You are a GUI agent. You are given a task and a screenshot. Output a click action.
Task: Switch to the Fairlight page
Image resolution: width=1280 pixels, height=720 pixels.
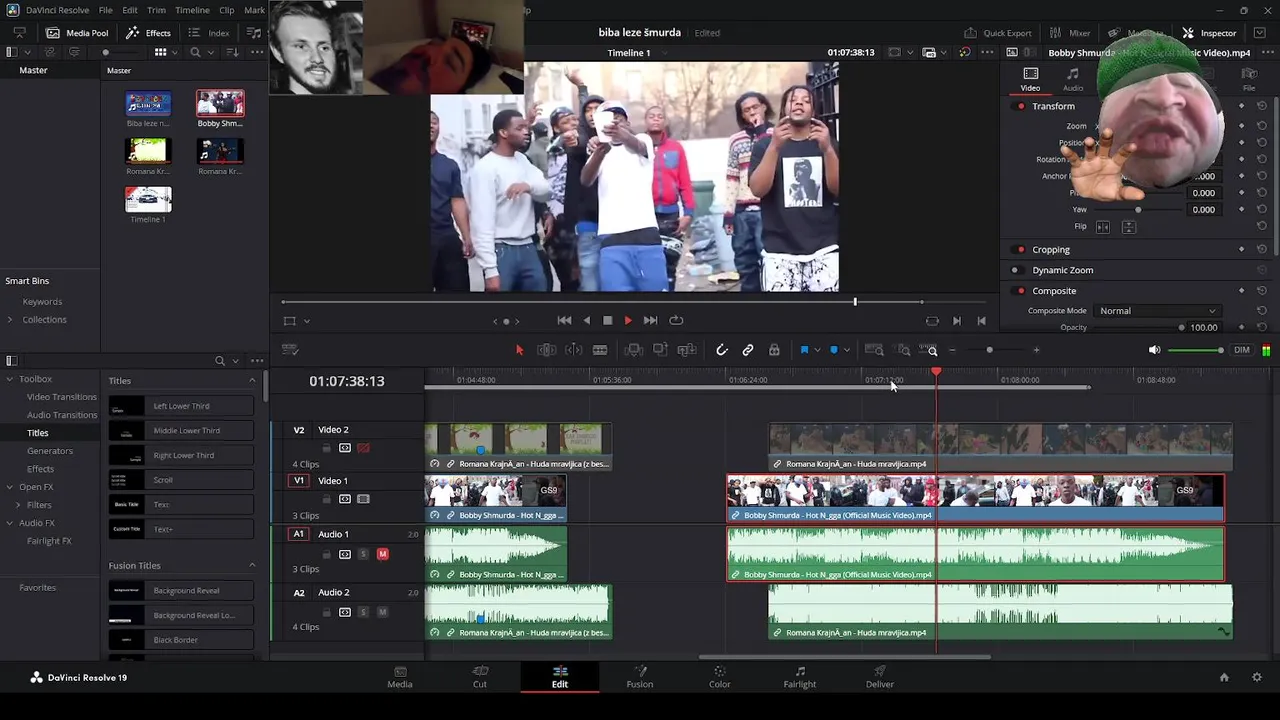(799, 677)
